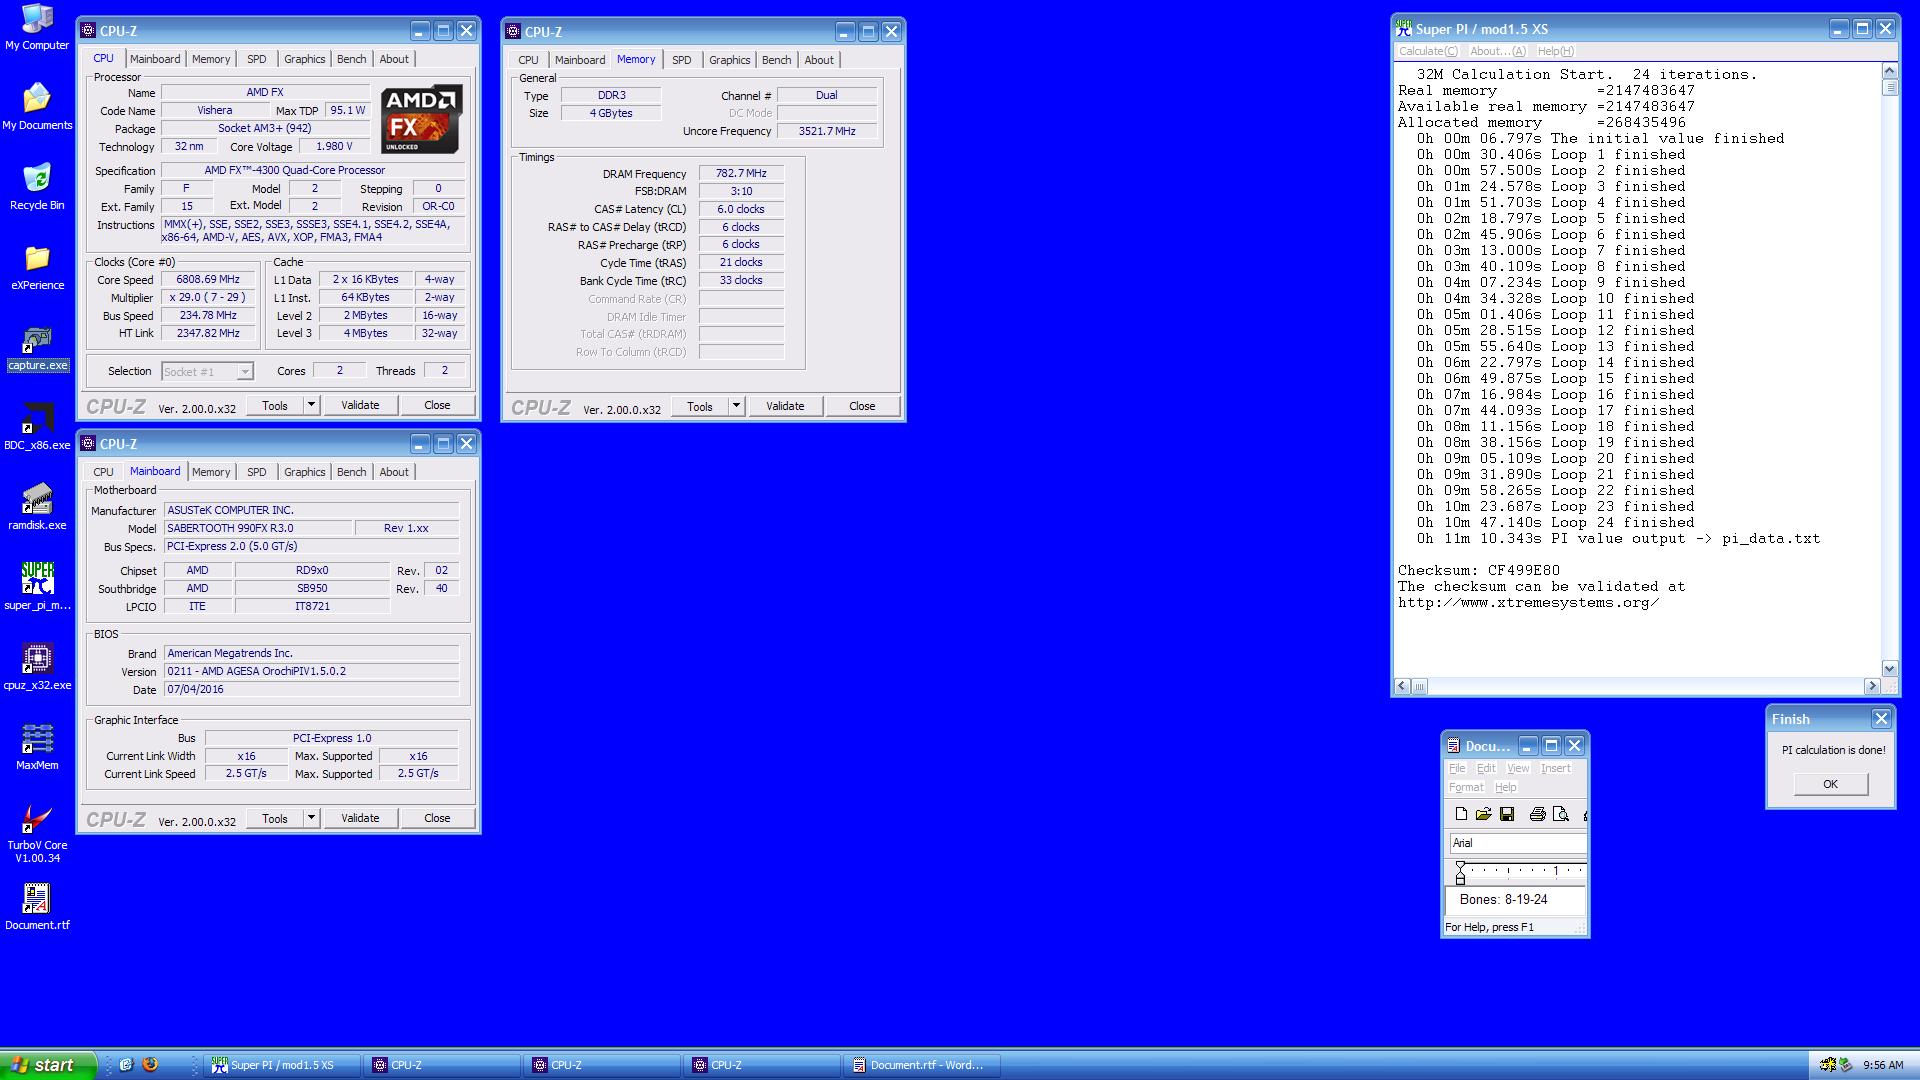
Task: Open the File menu in WordPad
Action: pos(1457,768)
